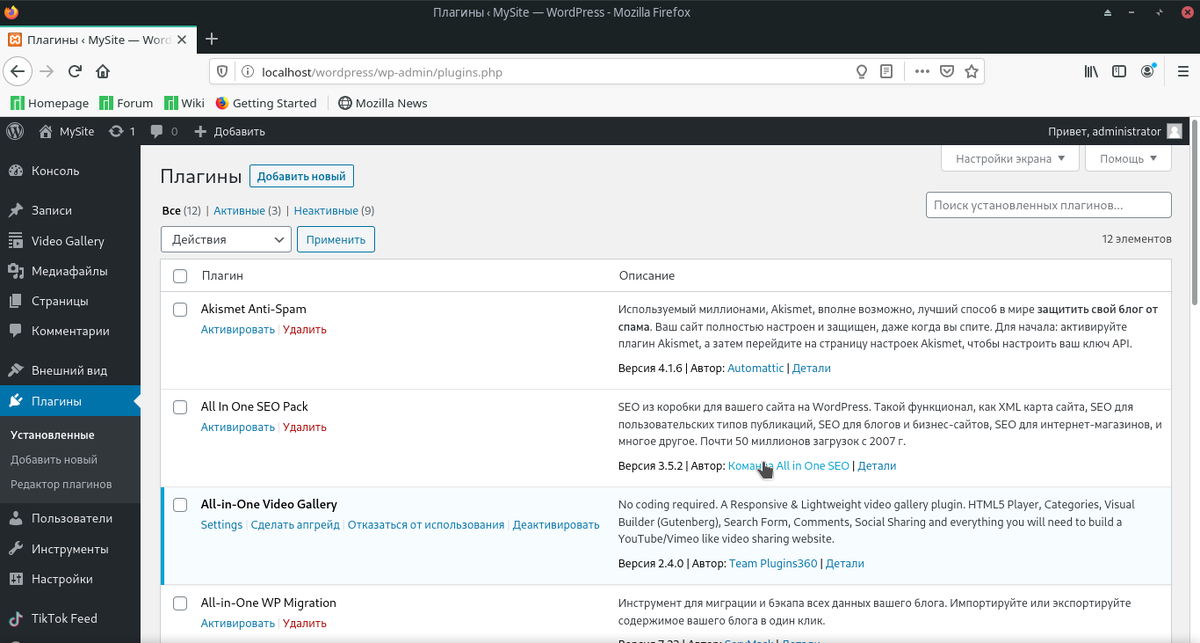This screenshot has height=643, width=1200.
Task: Click the comments bubble icon in admin bar
Action: (x=157, y=131)
